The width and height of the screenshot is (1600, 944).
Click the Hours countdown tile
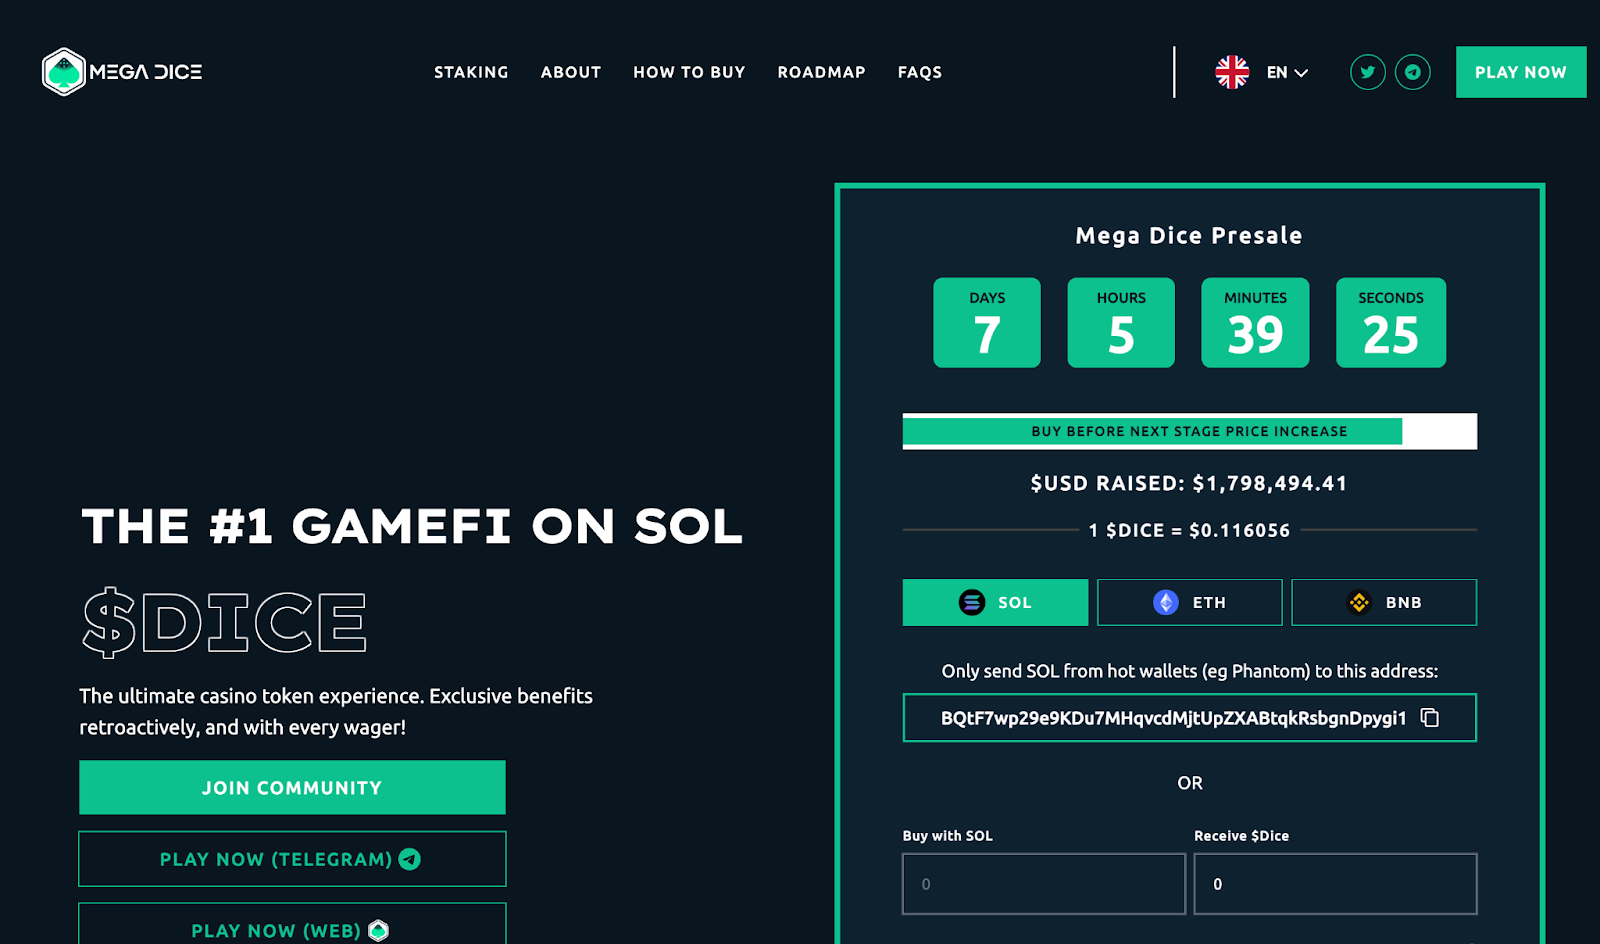tap(1121, 322)
